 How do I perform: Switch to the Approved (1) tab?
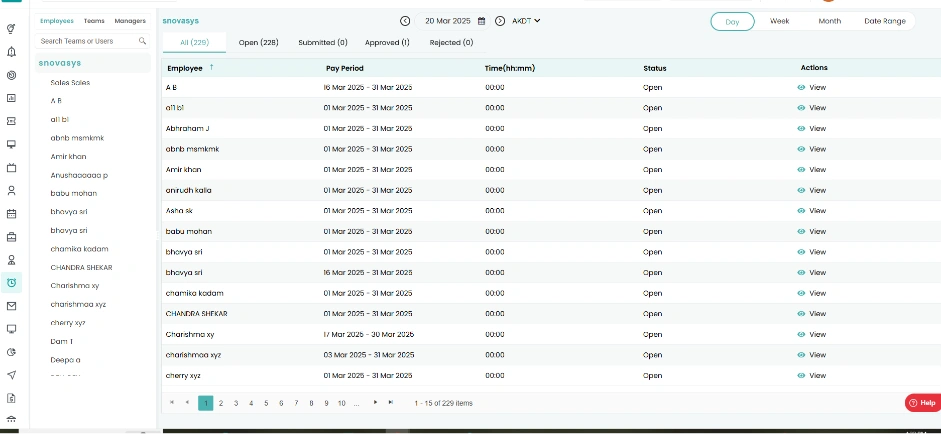pyautogui.click(x=387, y=43)
